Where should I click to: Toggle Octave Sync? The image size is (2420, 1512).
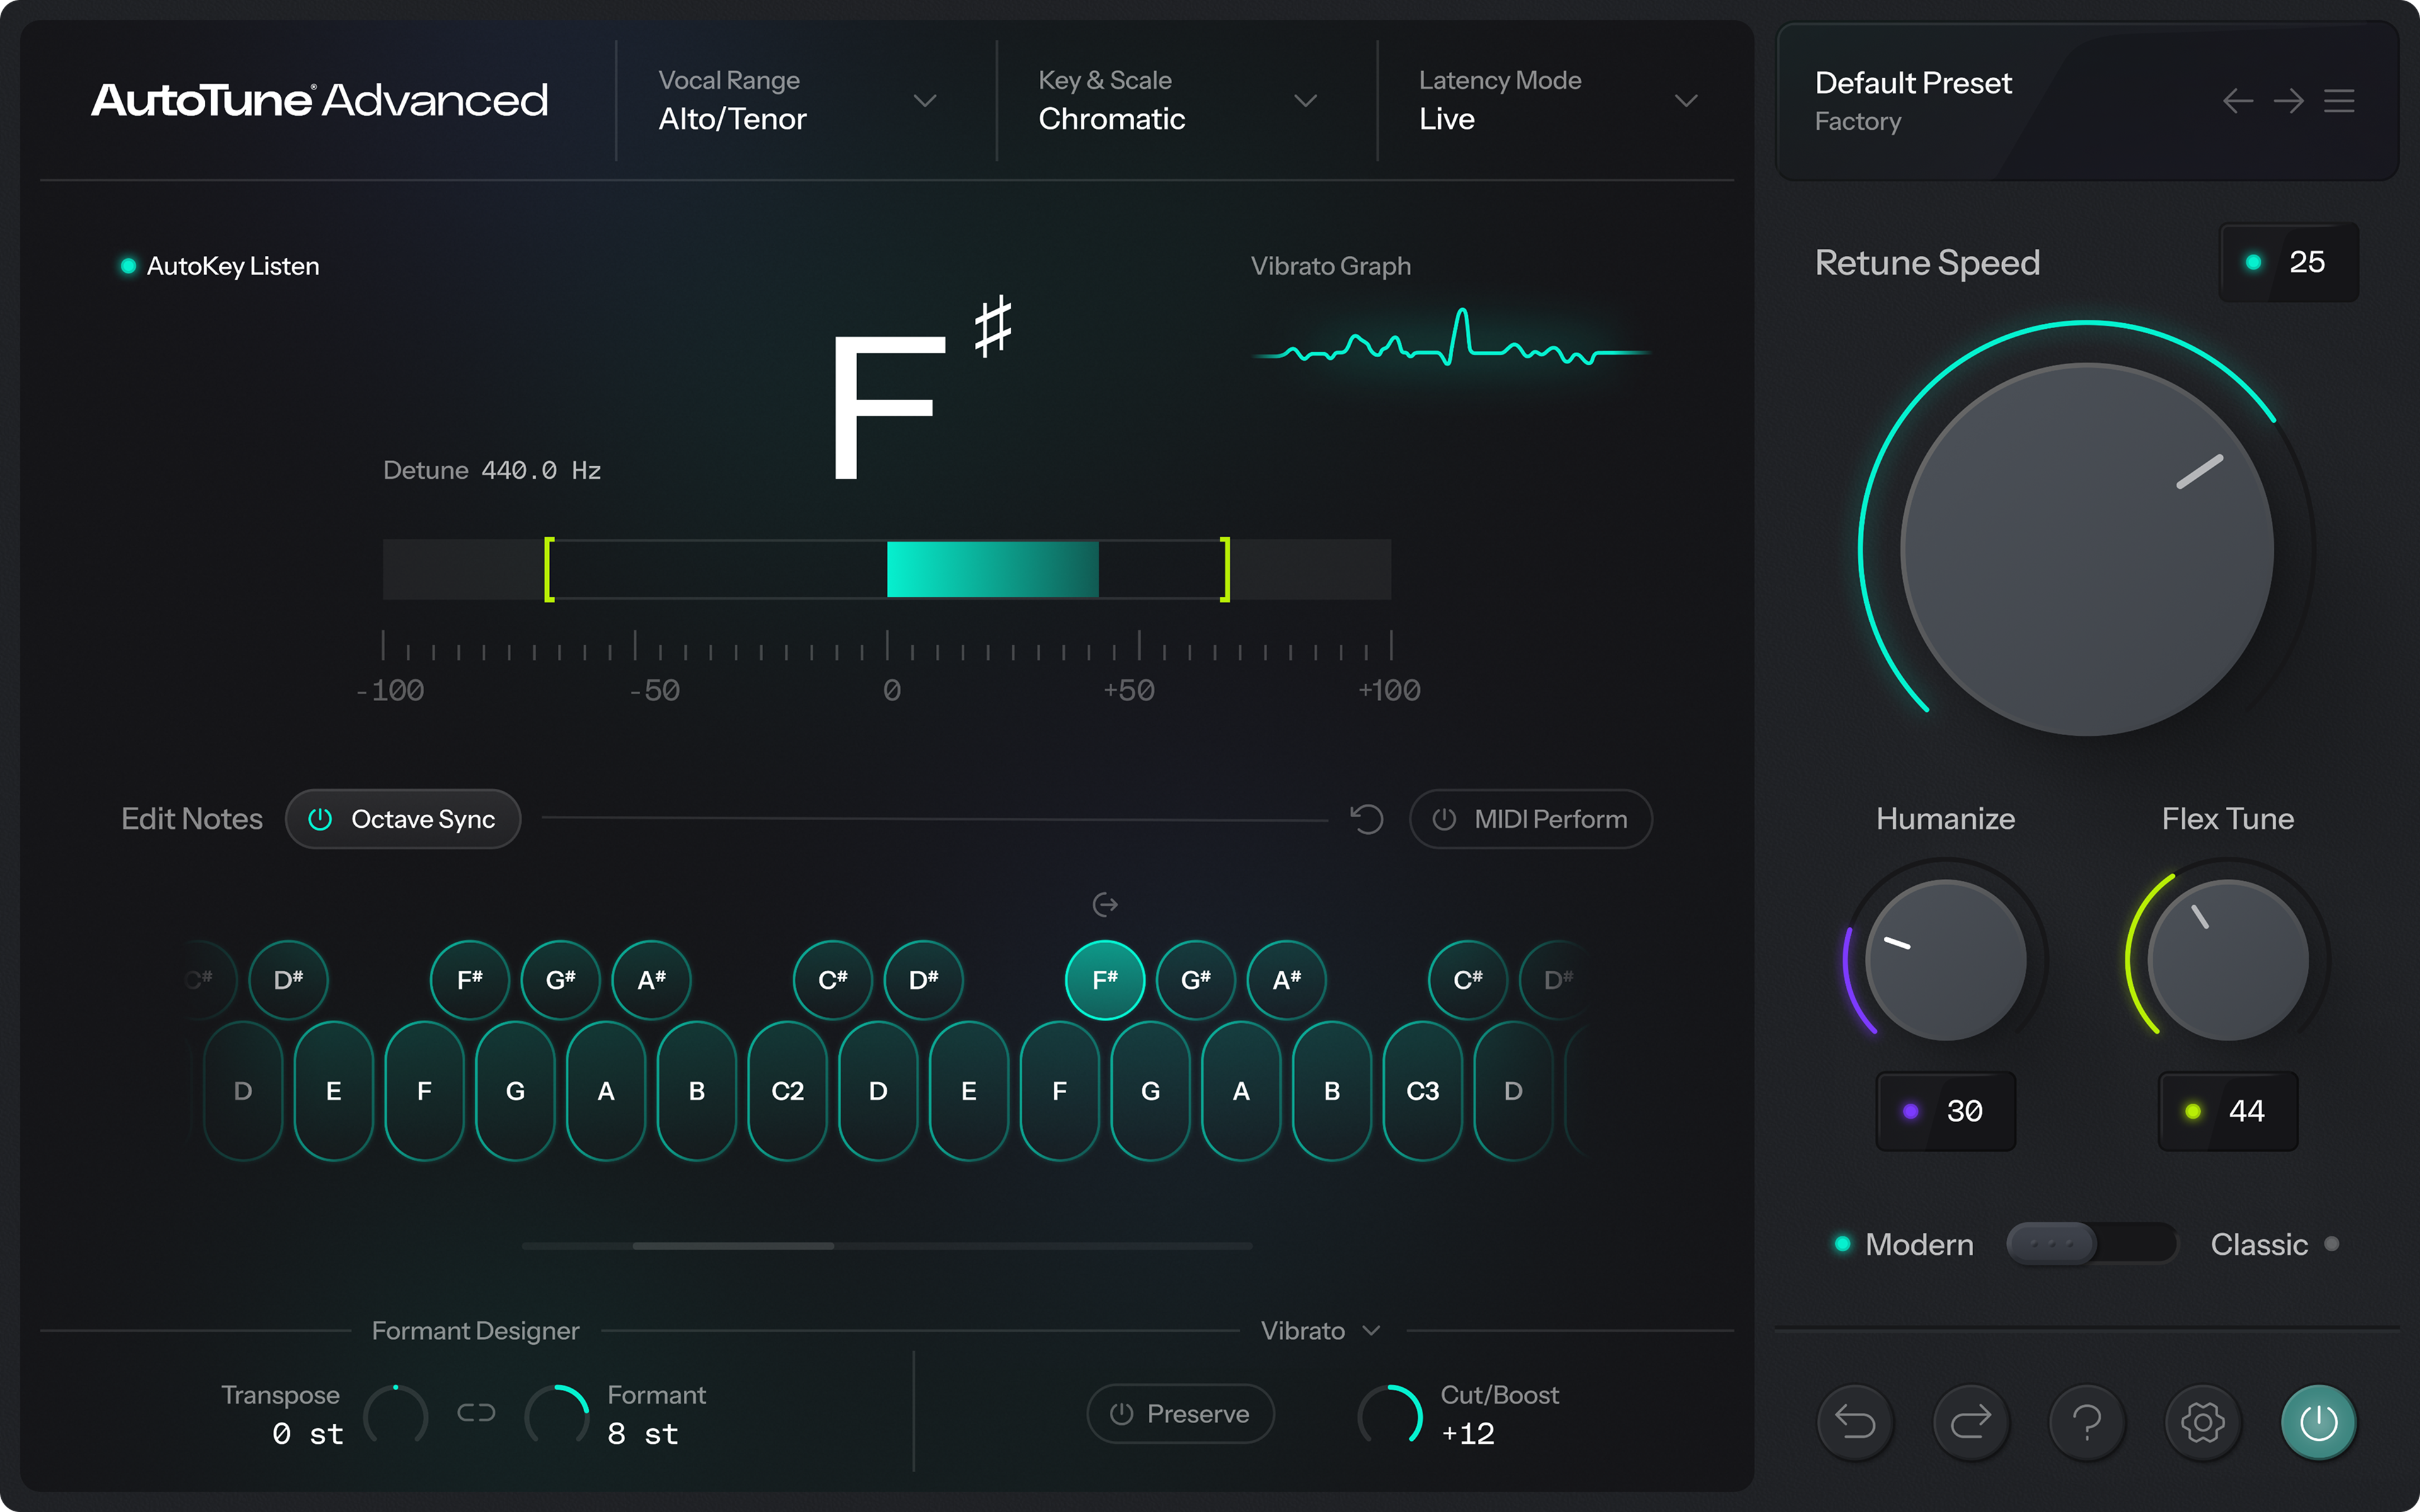[x=403, y=819]
